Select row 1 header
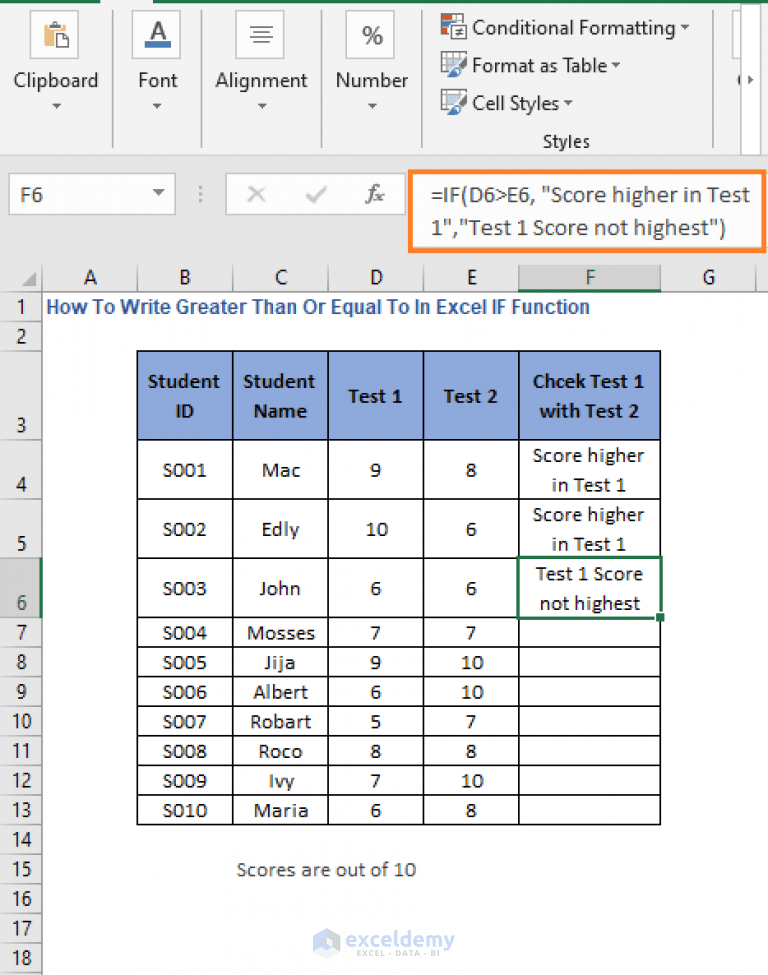 [21, 307]
